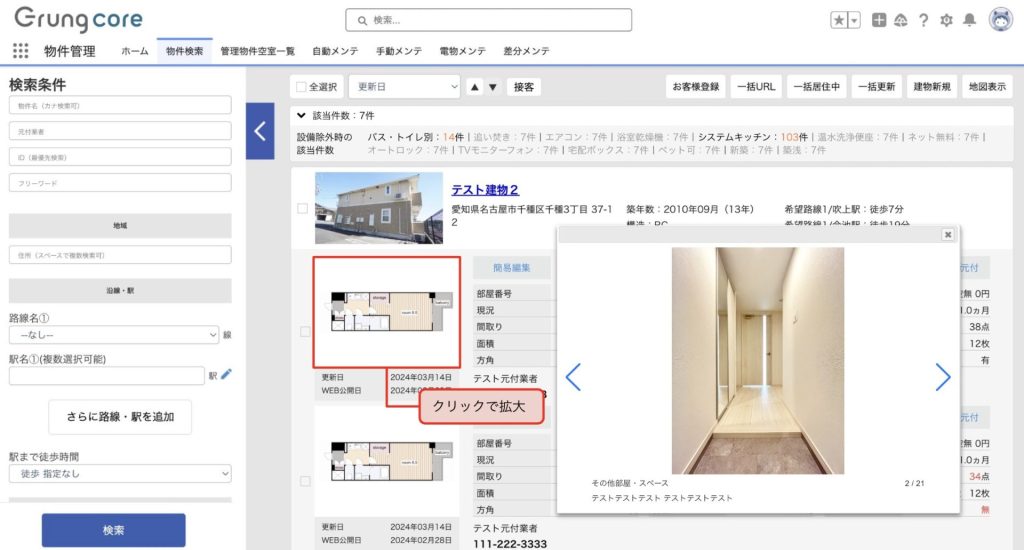The width and height of the screenshot is (1024, 550).
Task: Open the 自動メンテ tab
Action: 334,51
